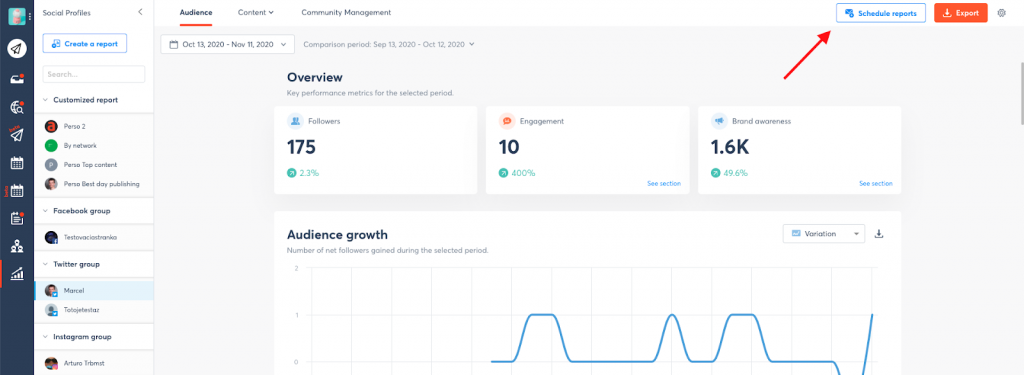Switch to the Audience tab
The height and width of the screenshot is (375, 1024).
click(196, 12)
